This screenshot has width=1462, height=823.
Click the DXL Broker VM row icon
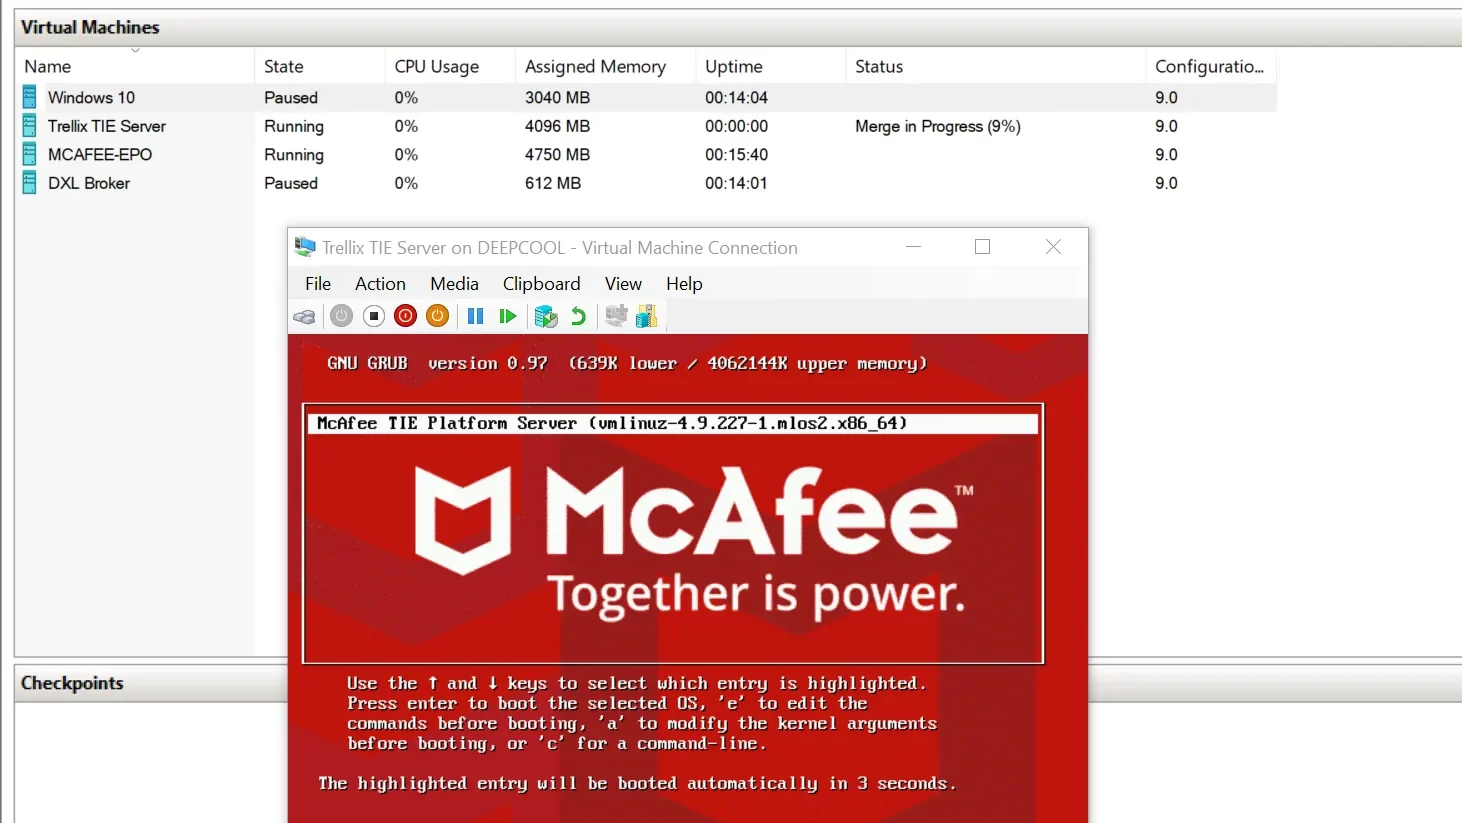(x=30, y=183)
